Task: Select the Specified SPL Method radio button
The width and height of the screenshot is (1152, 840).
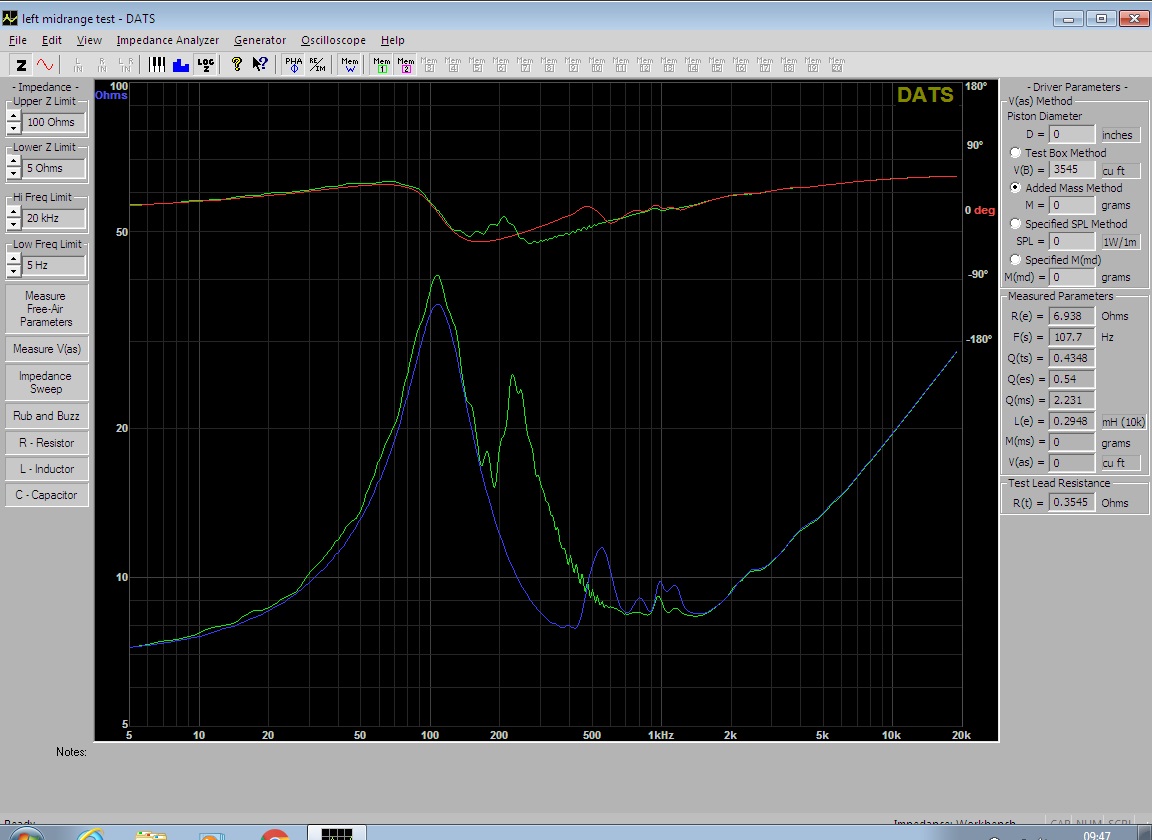Action: 1015,223
